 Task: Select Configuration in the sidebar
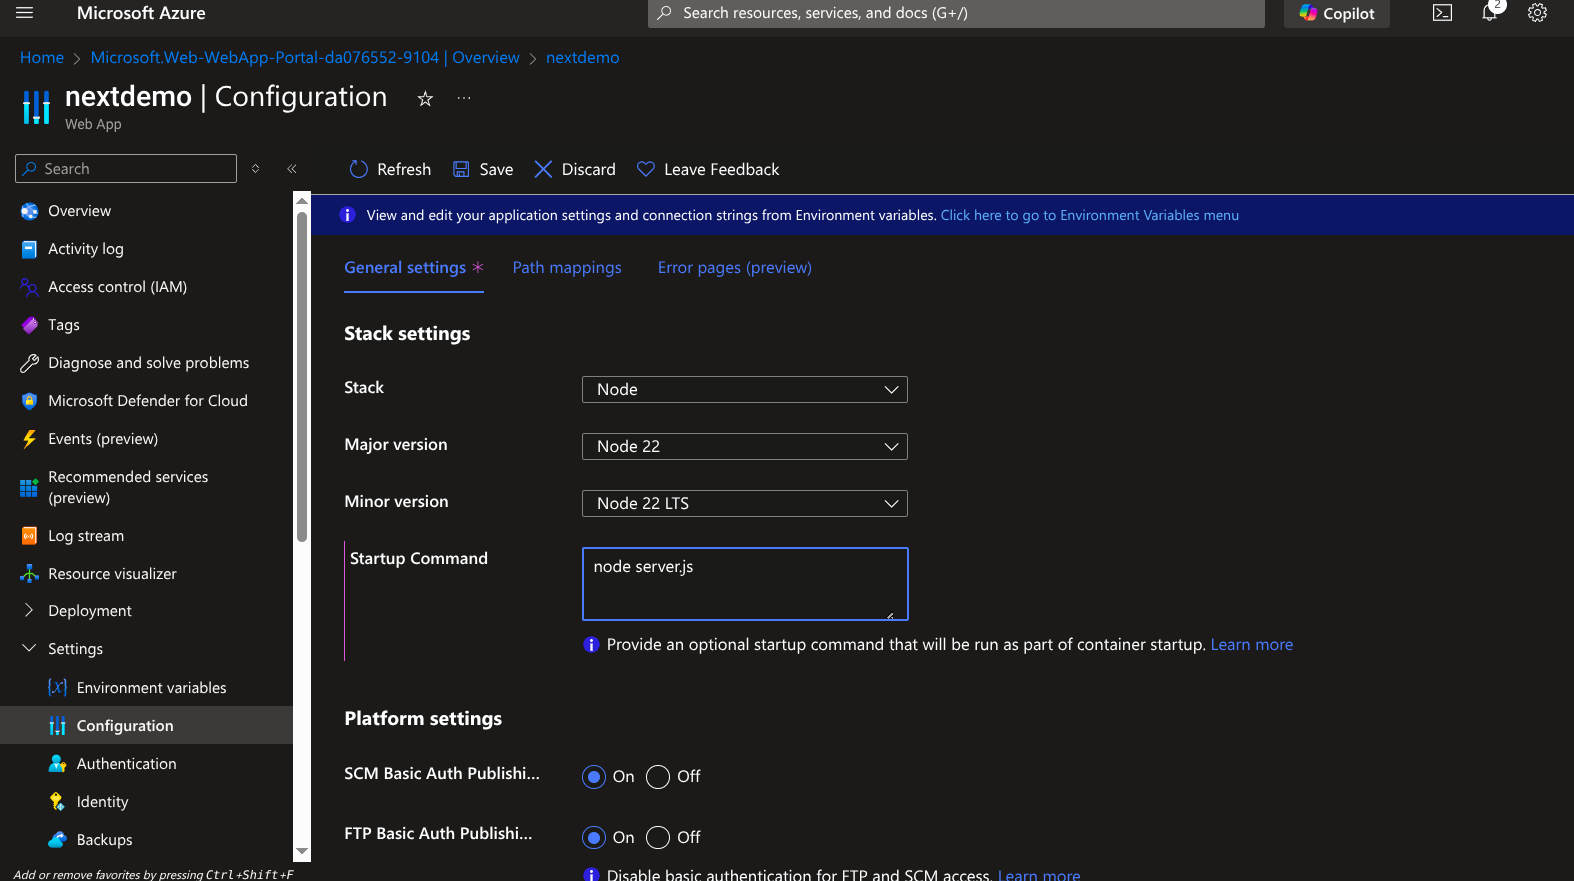146,726
